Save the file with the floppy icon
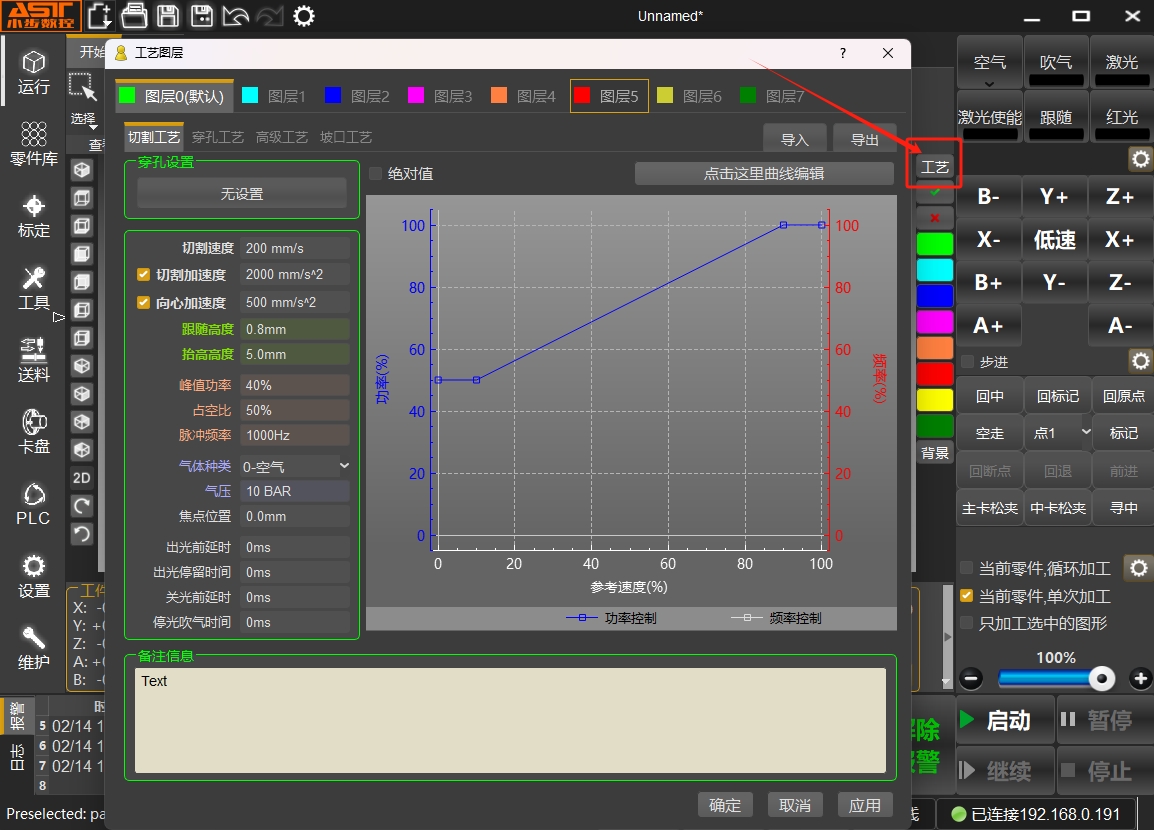This screenshot has height=830, width=1154. (168, 15)
